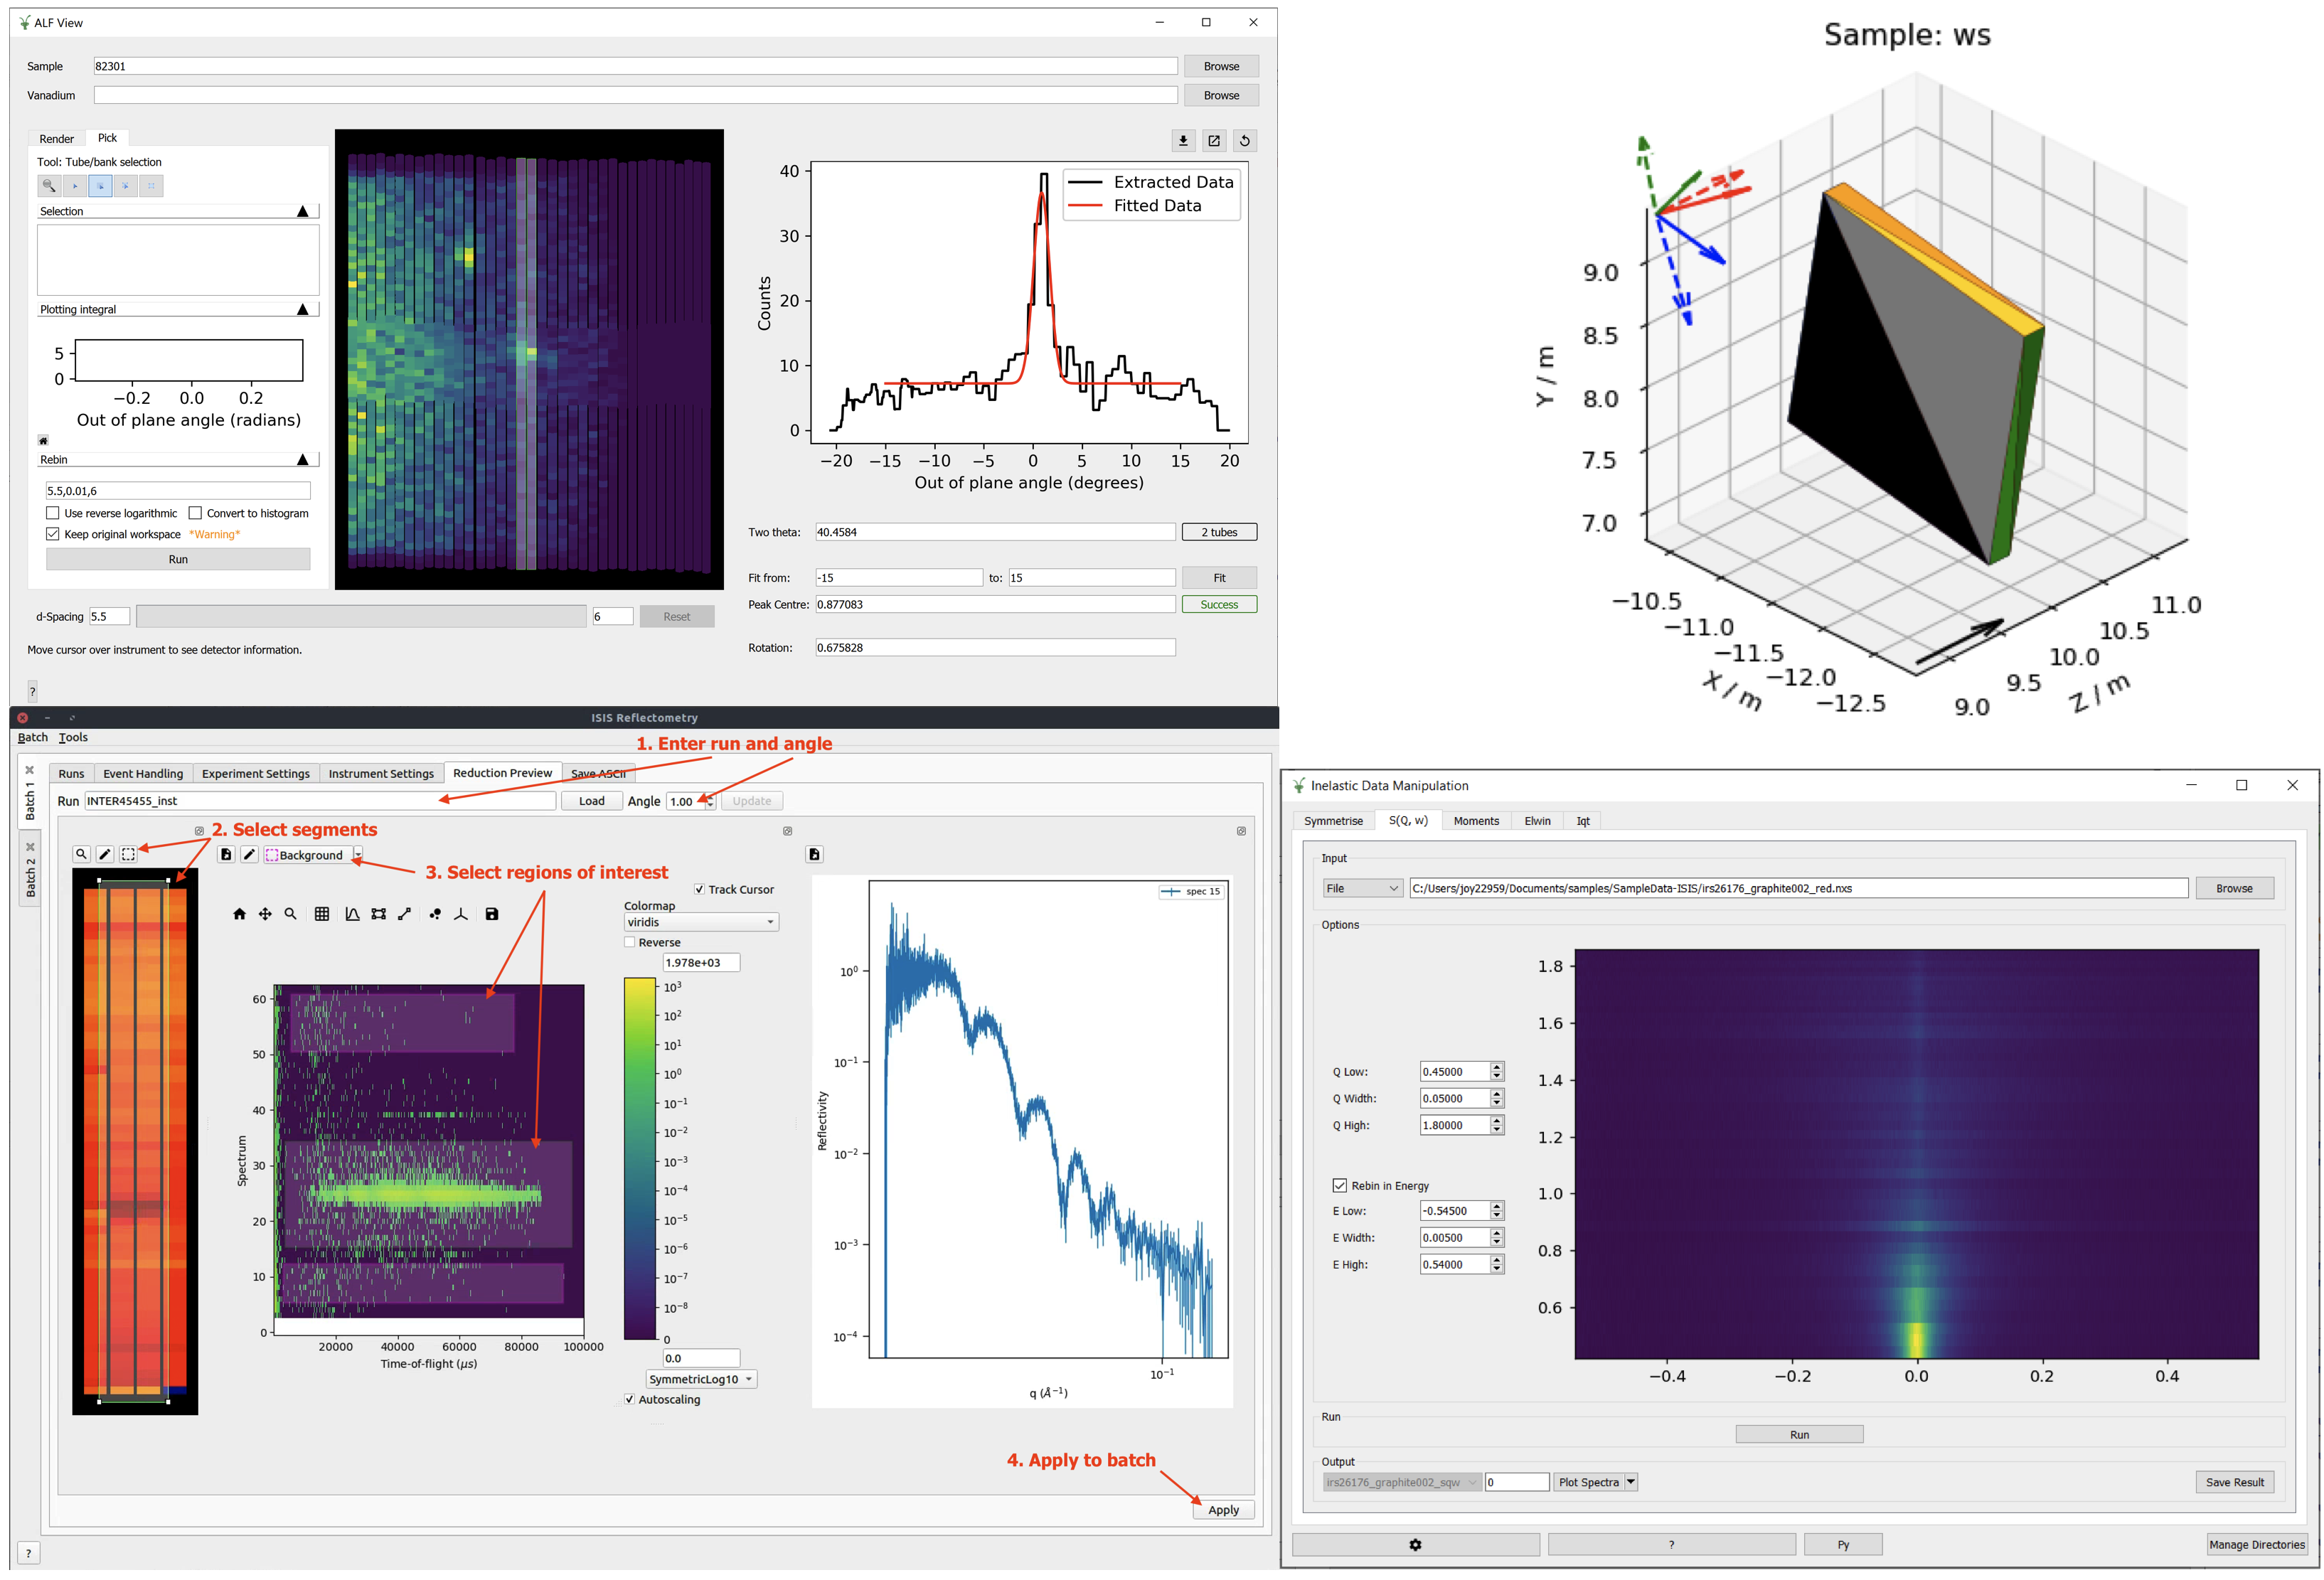Click the reset arrow icon above ALF plot
This screenshot has height=1580, width=2324.
click(x=1245, y=141)
